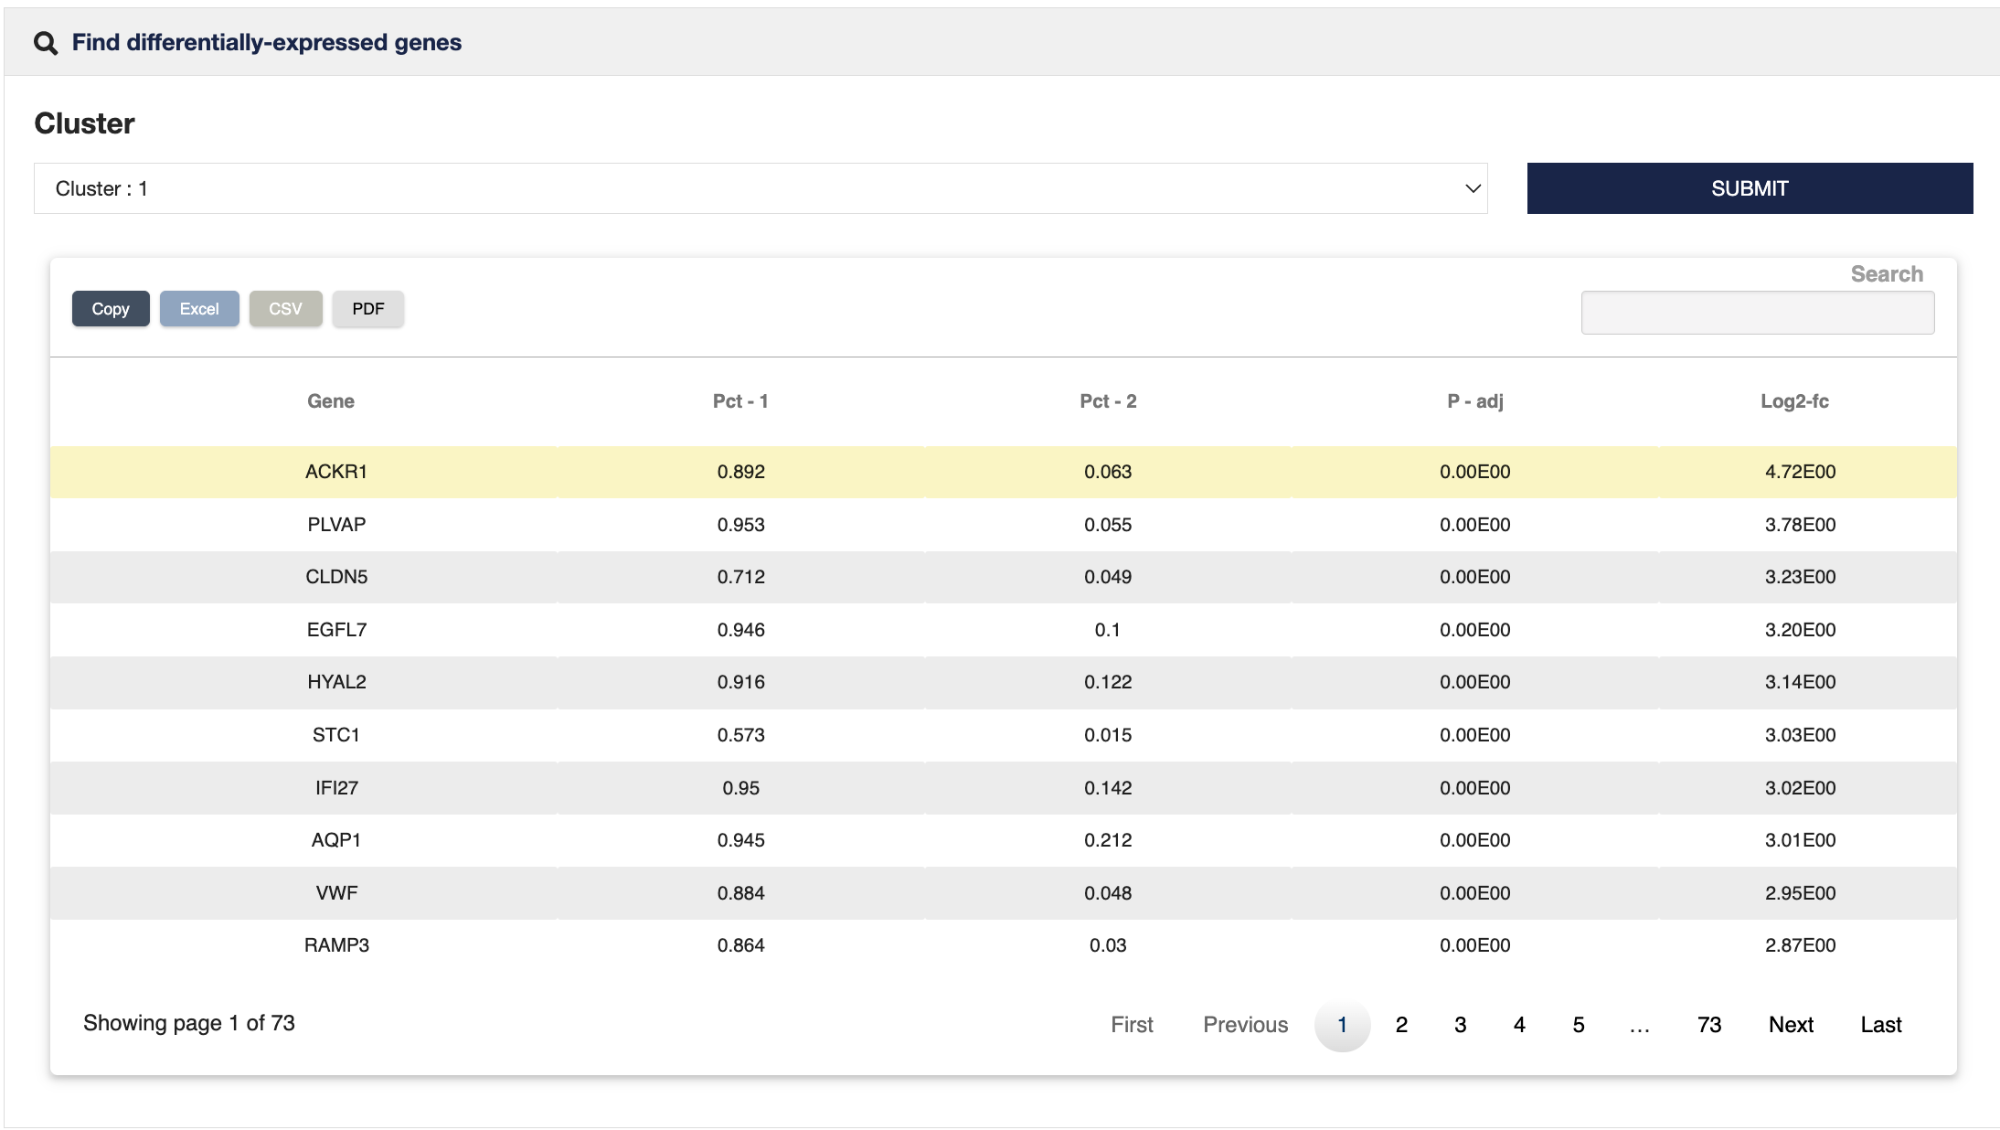This screenshot has width=2000, height=1130.
Task: Copy table using Copy button
Action: coord(110,309)
